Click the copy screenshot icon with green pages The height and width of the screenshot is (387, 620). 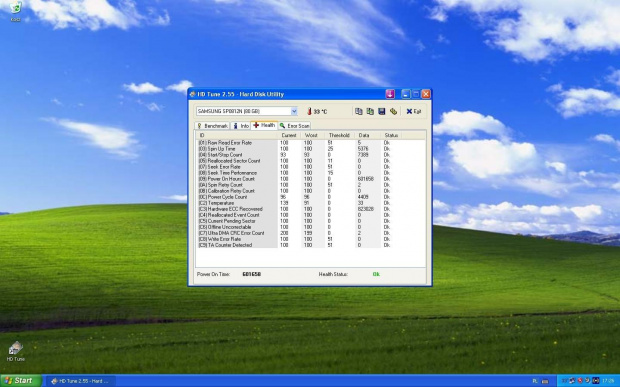pos(370,111)
